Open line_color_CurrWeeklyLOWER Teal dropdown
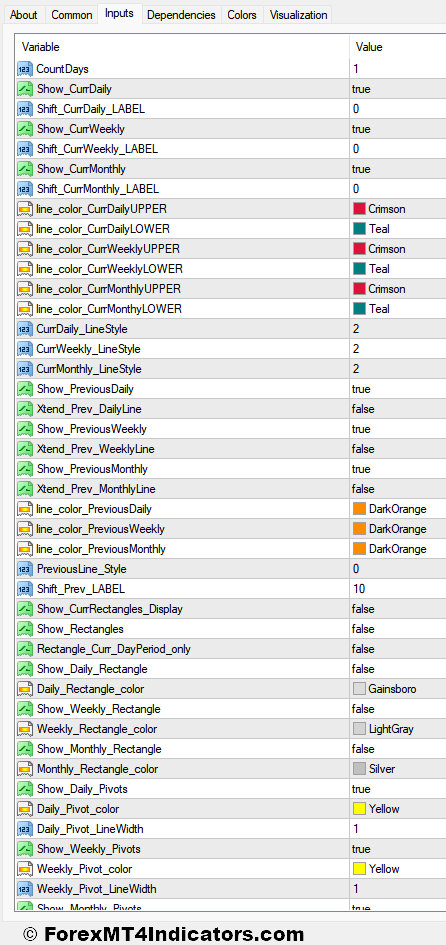 click(x=398, y=269)
